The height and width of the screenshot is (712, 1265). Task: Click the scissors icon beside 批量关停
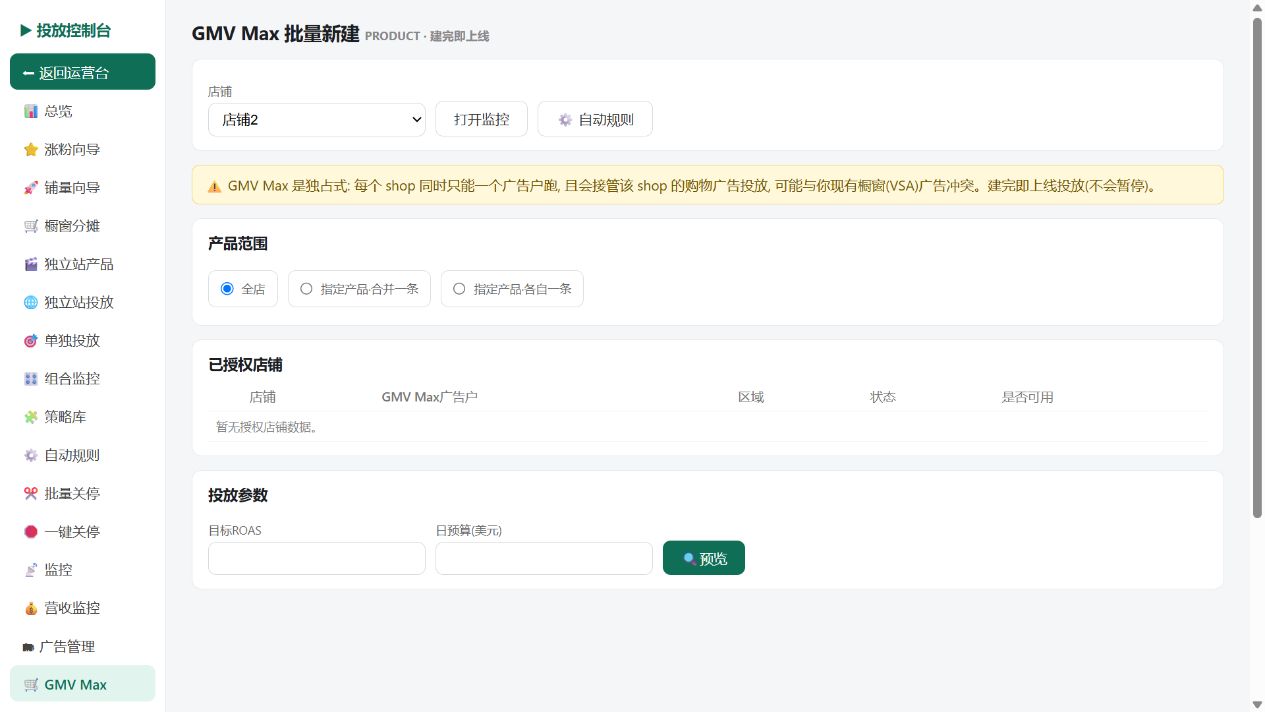click(30, 493)
